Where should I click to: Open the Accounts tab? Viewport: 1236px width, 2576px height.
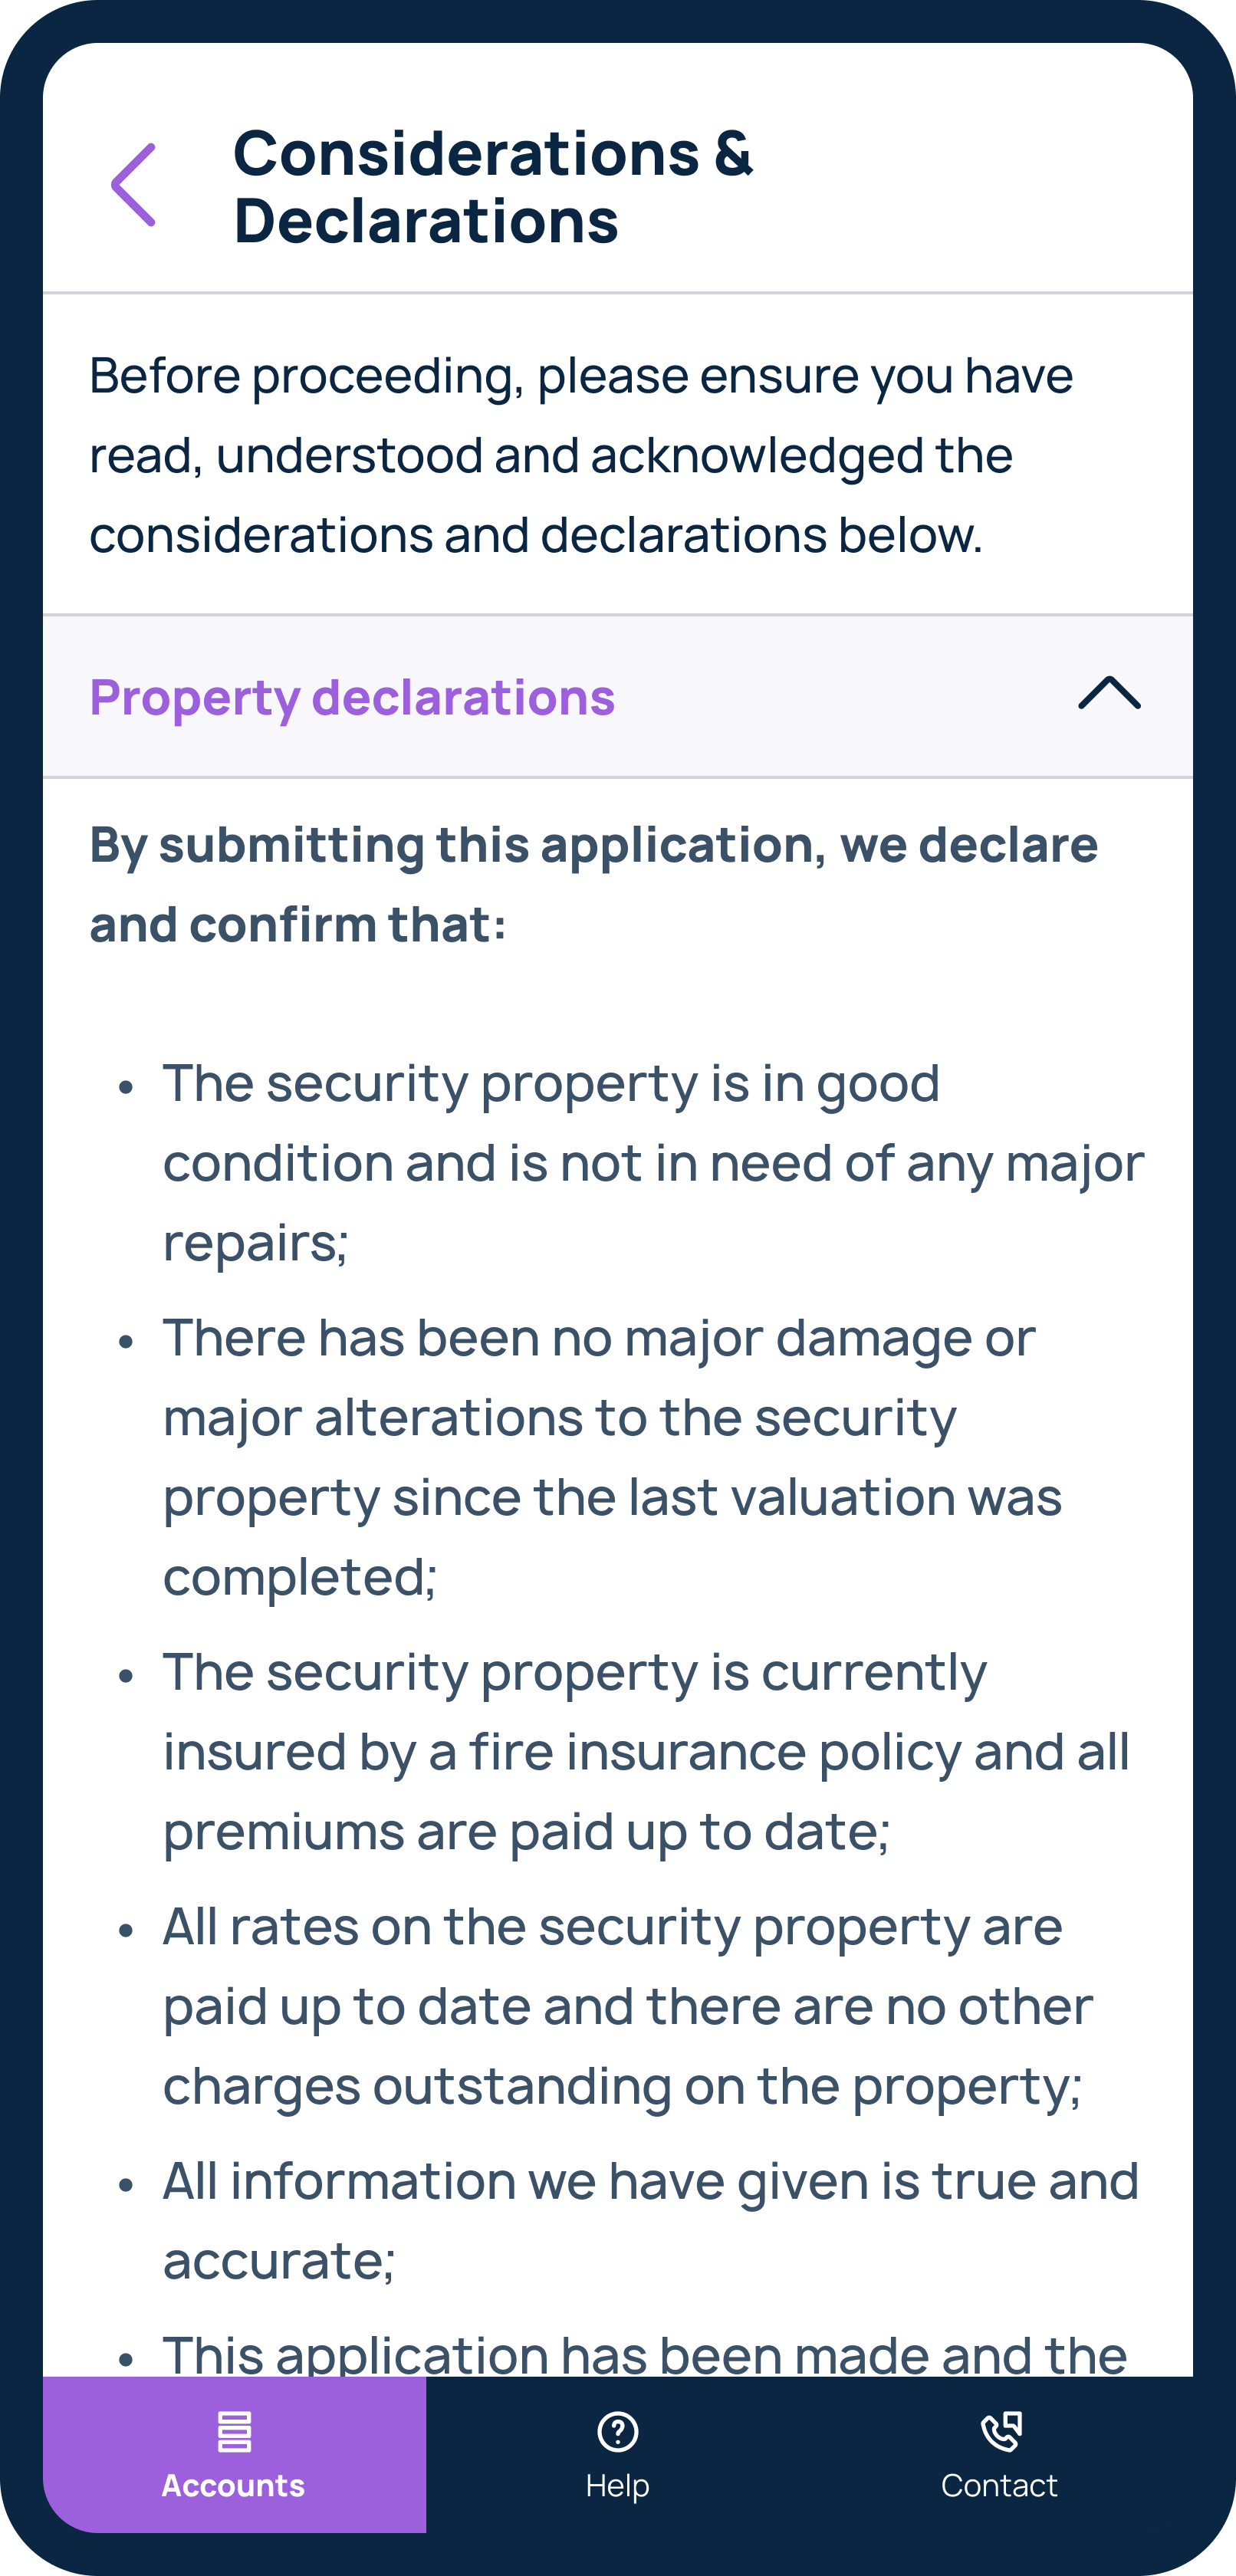(x=234, y=2454)
